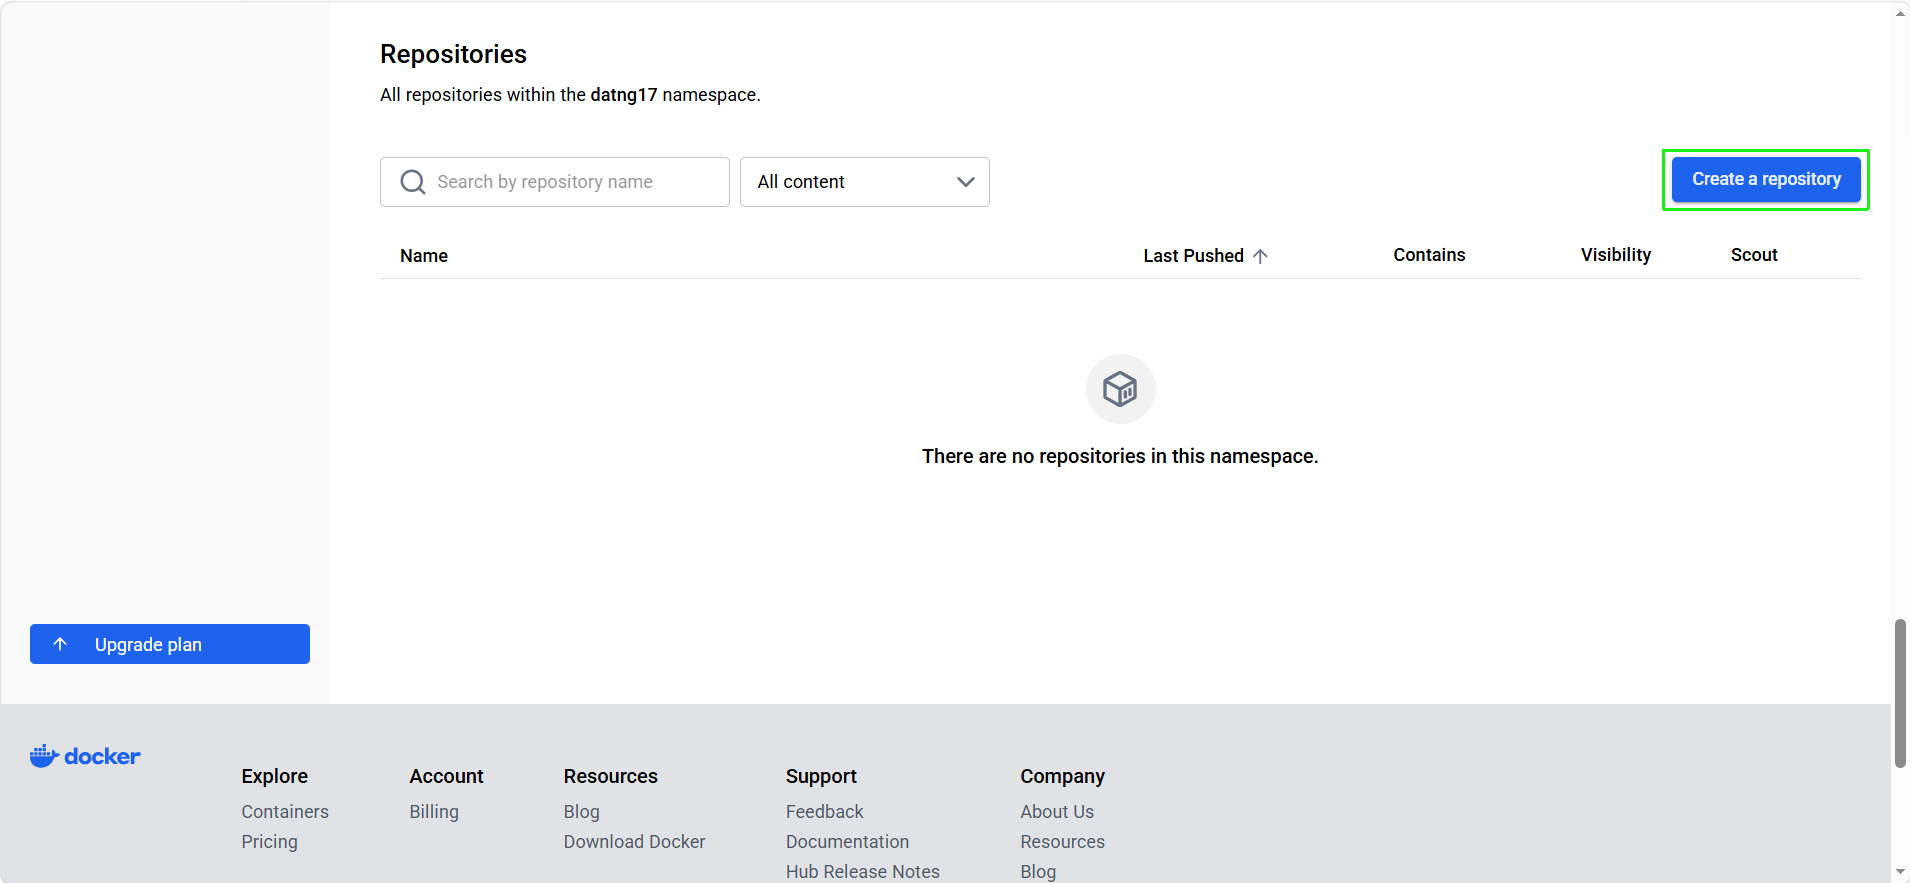Open the Documentation link
Image resolution: width=1910 pixels, height=883 pixels.
point(847,842)
